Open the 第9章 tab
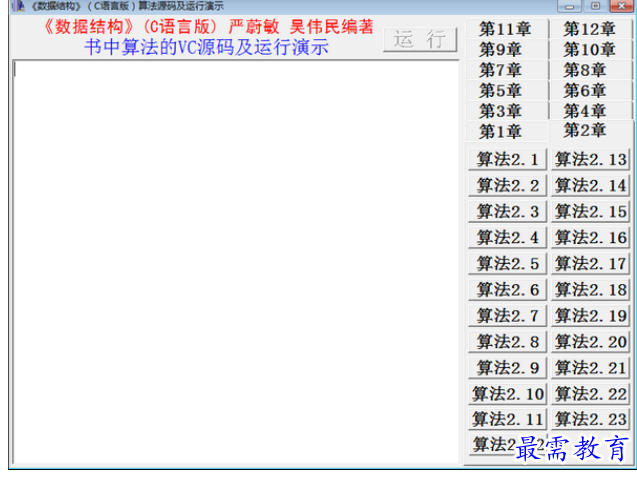This screenshot has width=637, height=480. (x=507, y=50)
